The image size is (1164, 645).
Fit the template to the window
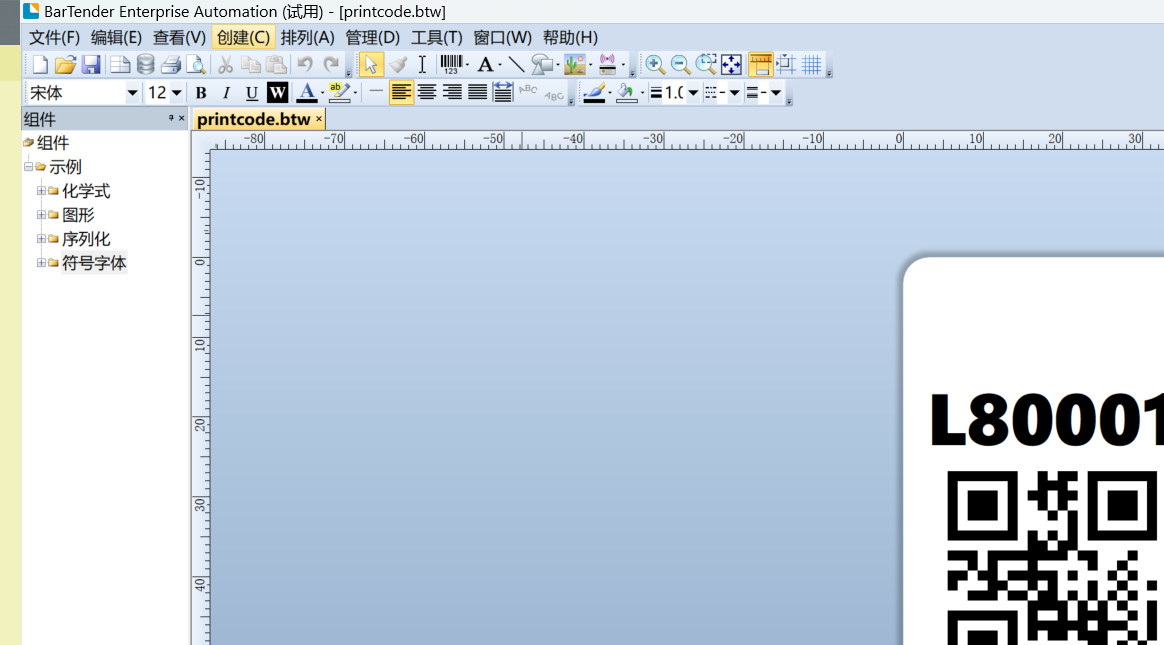731,64
